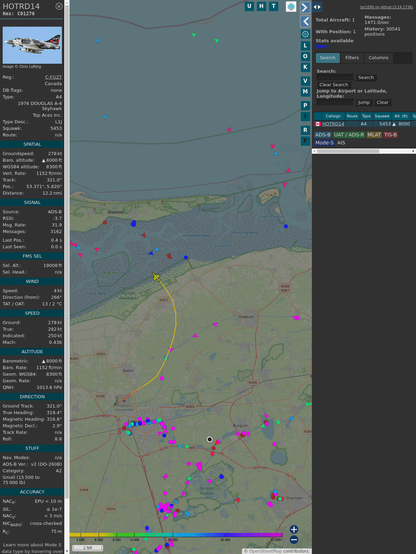Click the Clear Search button
This screenshot has height=554, width=416.
(334, 84)
